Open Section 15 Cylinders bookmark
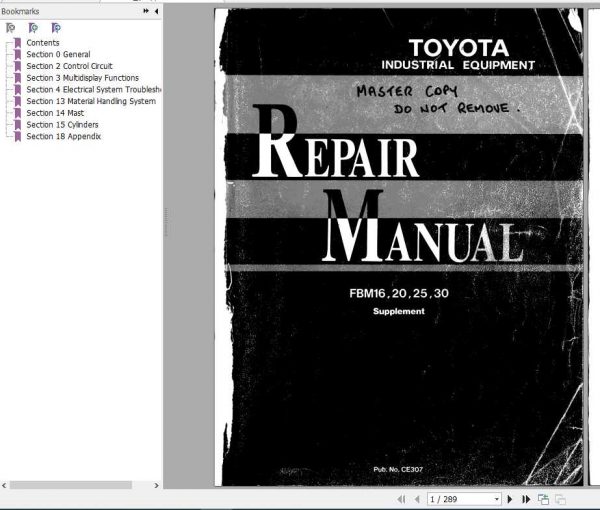 [x=62, y=125]
